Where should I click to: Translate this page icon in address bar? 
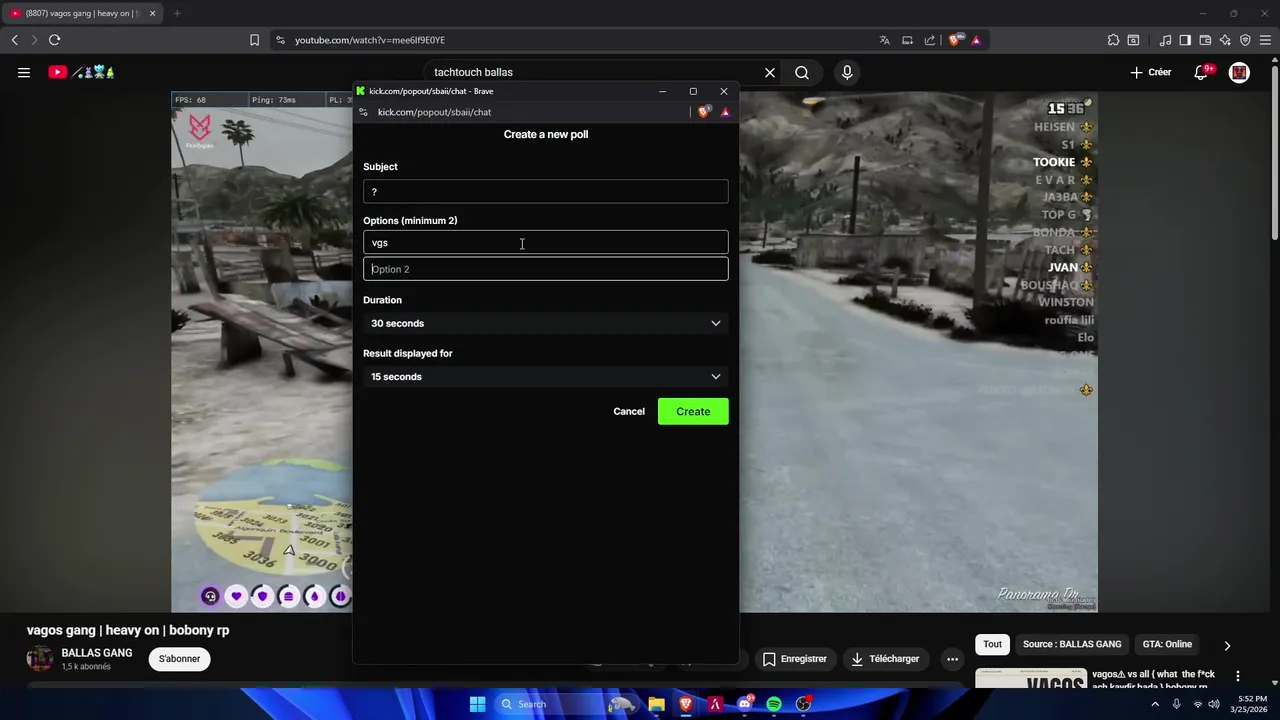point(884,40)
